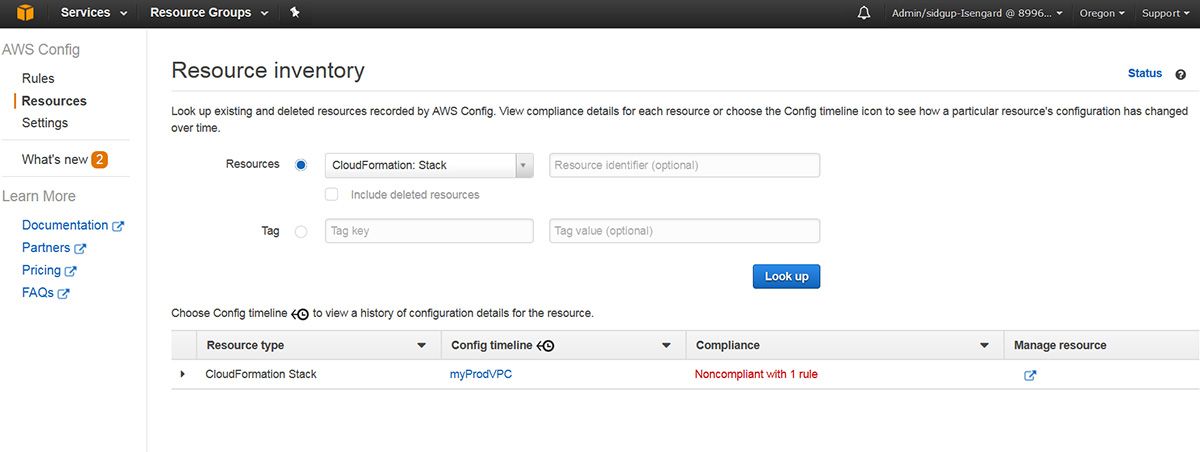Image resolution: width=1200 pixels, height=452 pixels.
Task: Click the Documentation external link icon
Action: 118,226
